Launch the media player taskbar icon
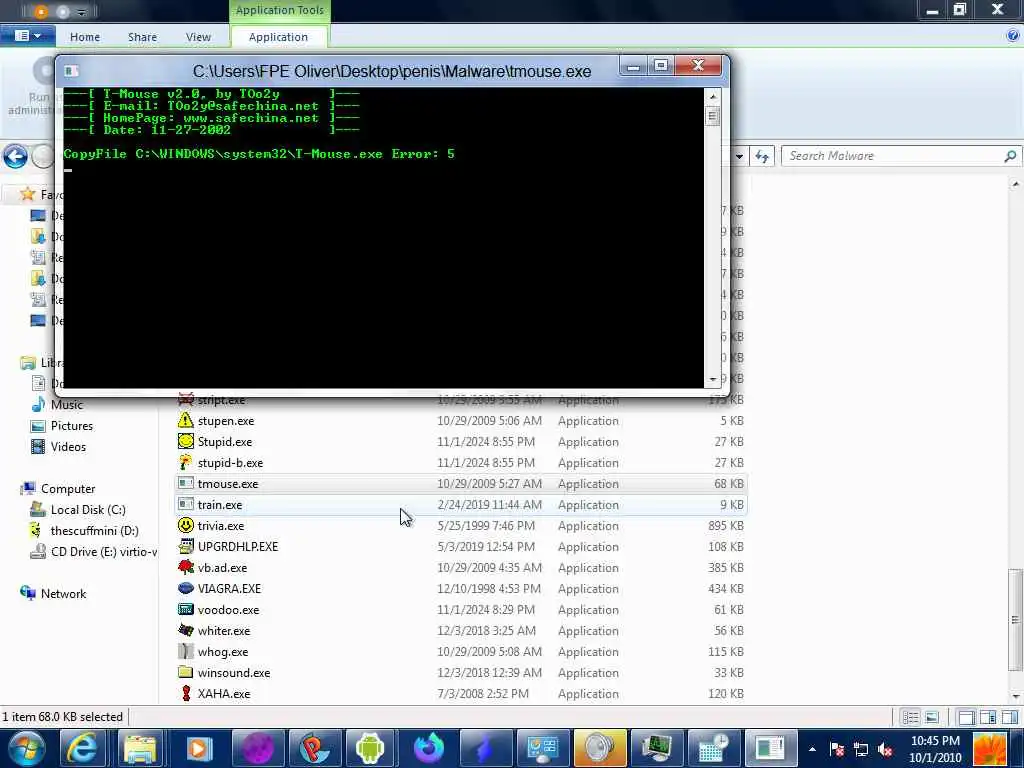 [199, 748]
